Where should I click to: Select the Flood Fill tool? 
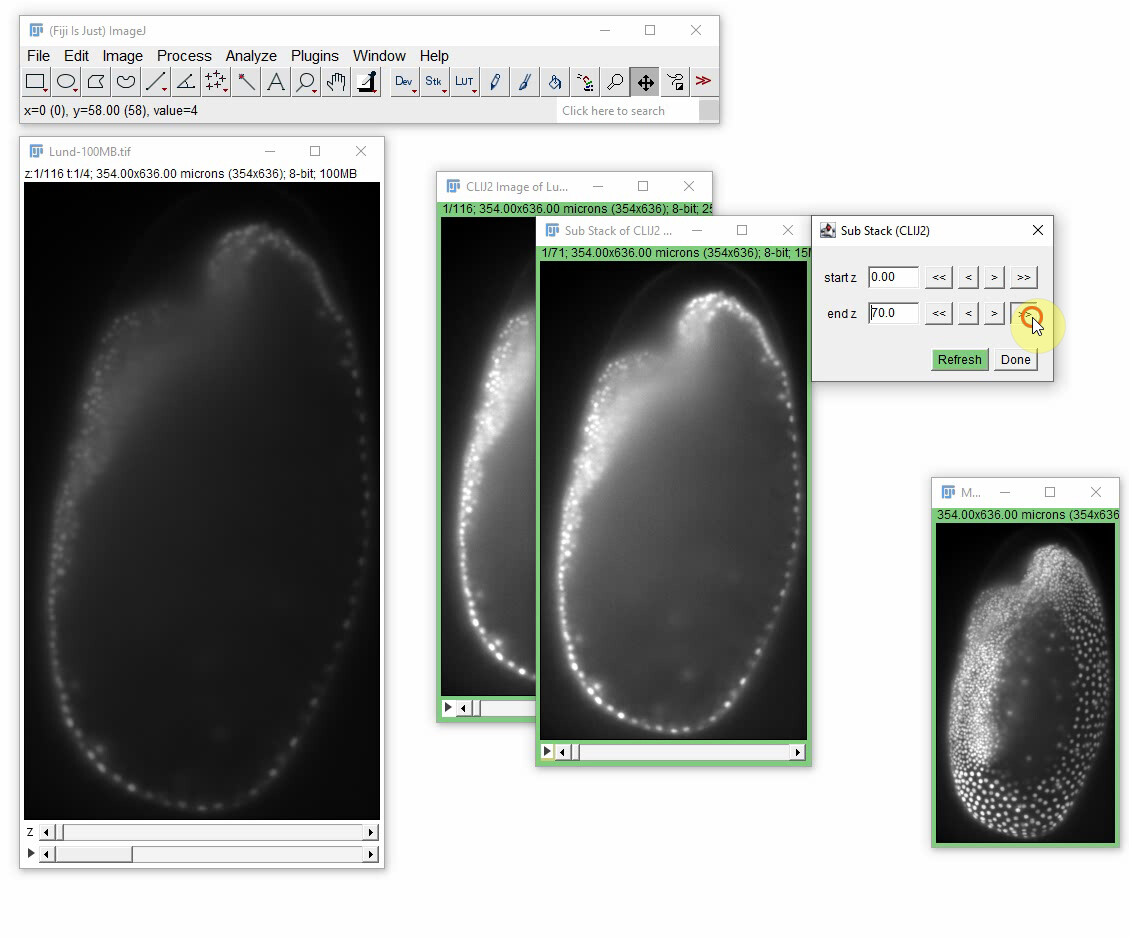coord(554,82)
